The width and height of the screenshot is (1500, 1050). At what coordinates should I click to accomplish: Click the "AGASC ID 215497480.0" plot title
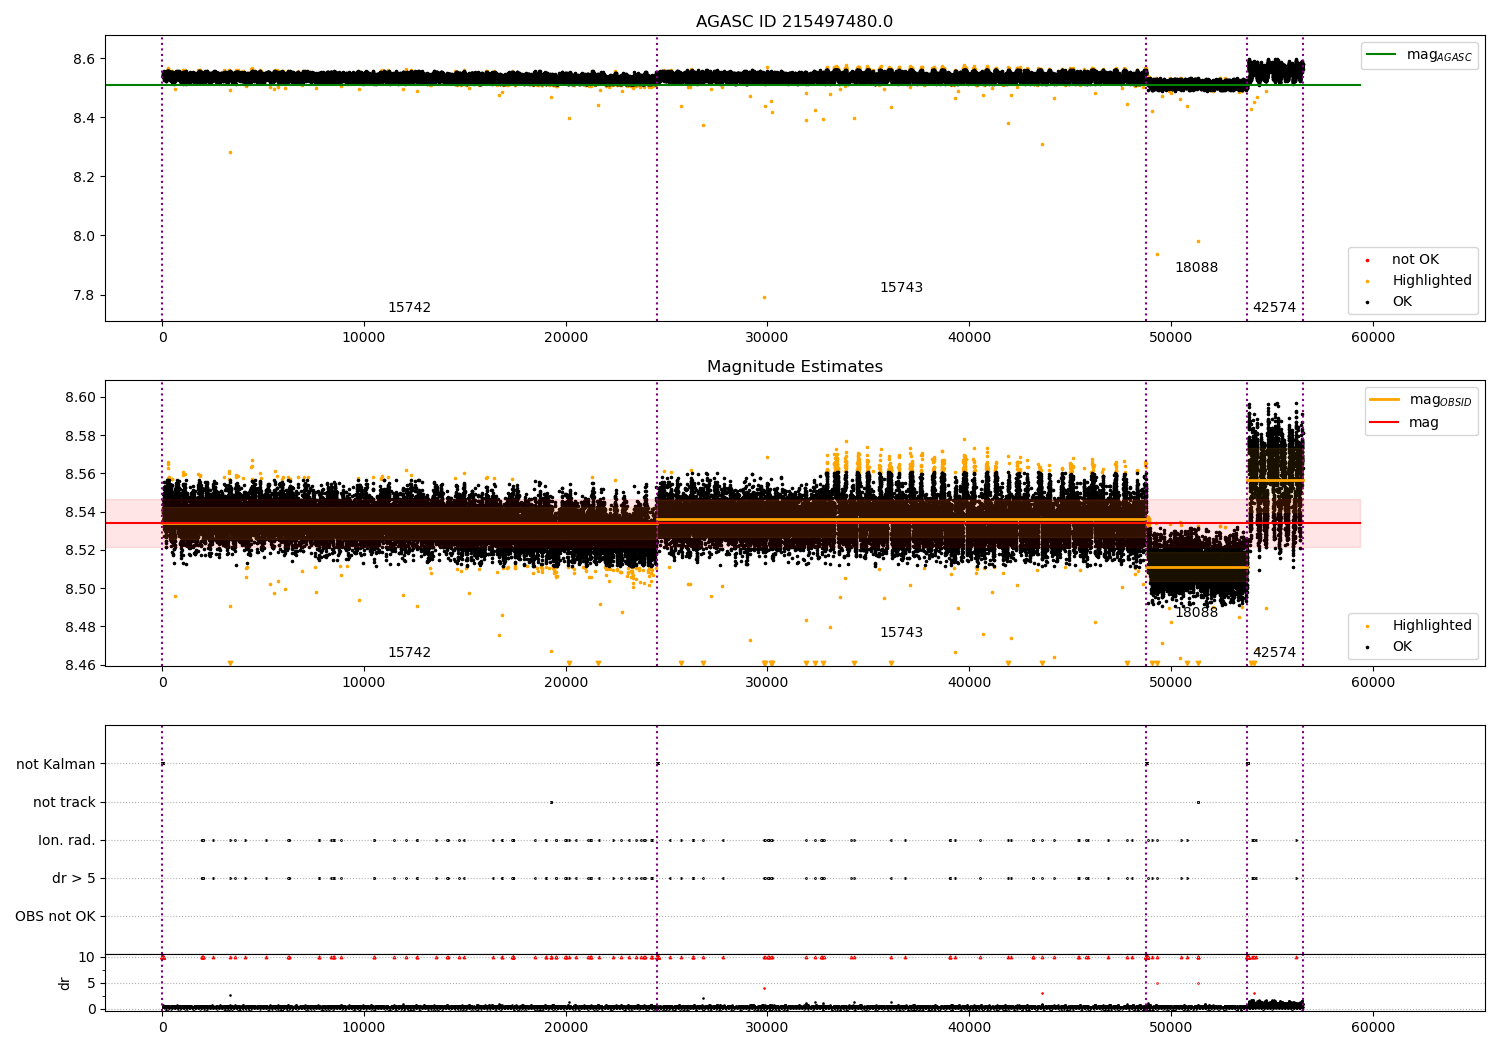(795, 22)
